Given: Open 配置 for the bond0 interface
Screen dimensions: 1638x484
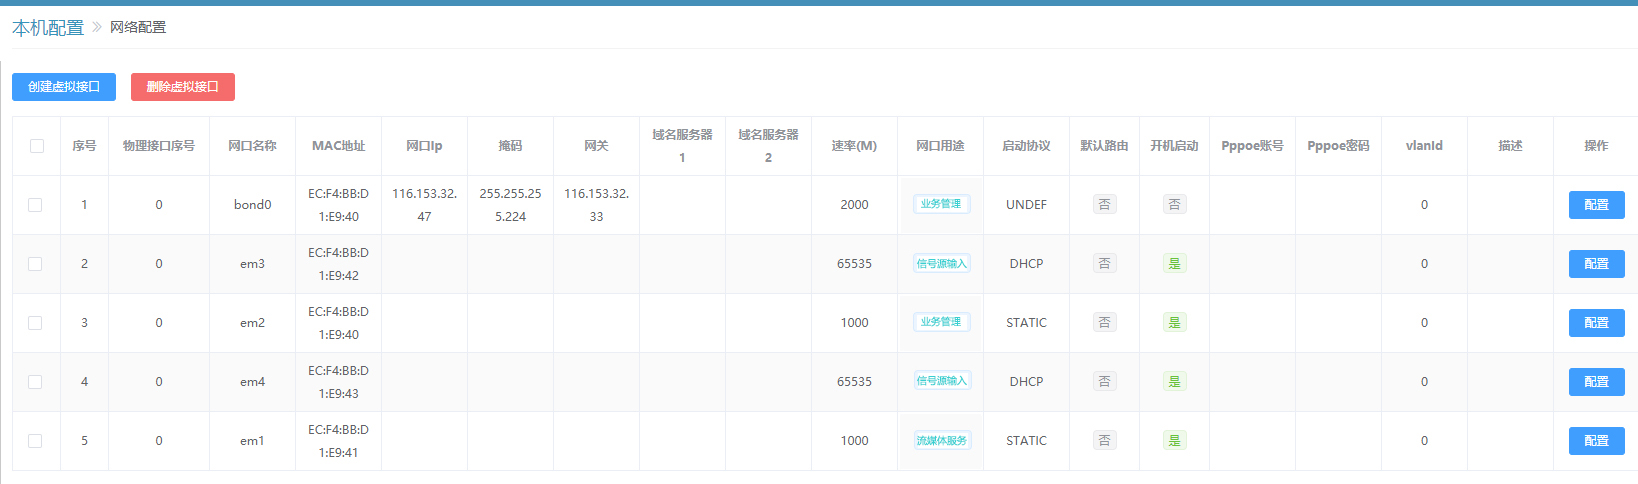Looking at the screenshot, I should 1596,205.
